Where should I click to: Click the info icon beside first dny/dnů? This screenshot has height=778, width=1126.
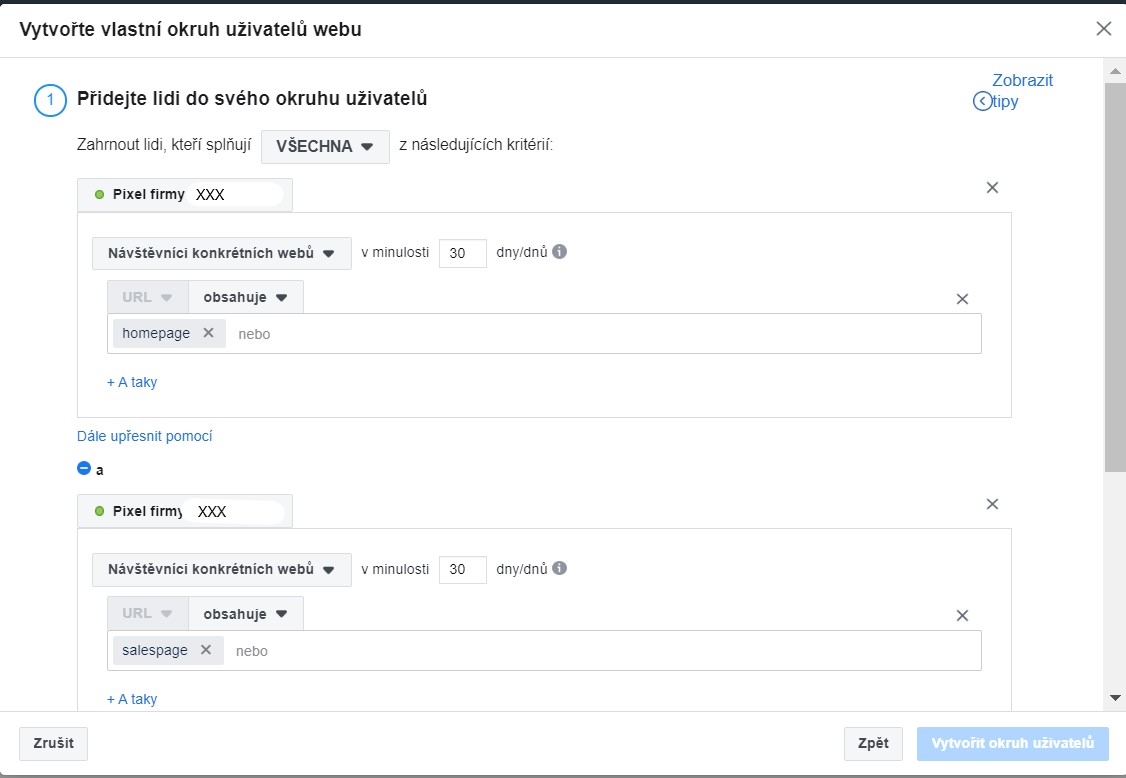click(559, 251)
